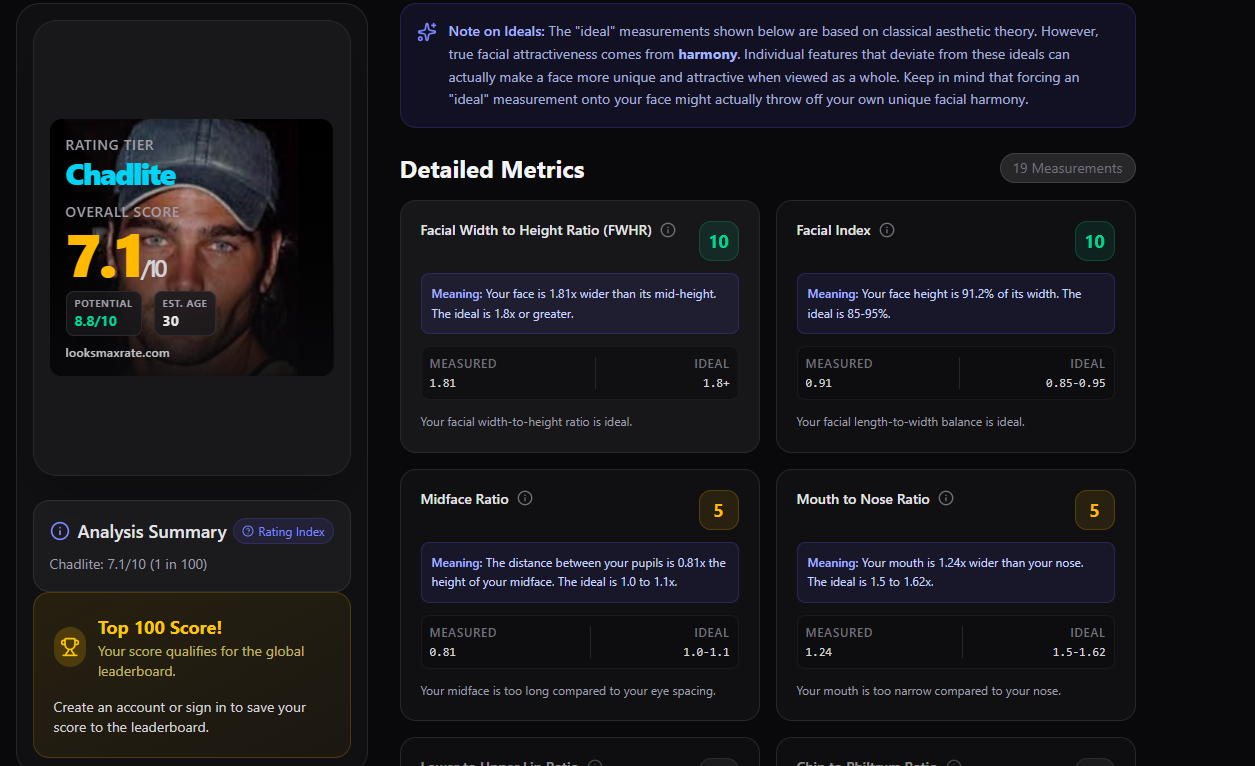The height and width of the screenshot is (766, 1255).
Task: Click the Top 100 Score! heading
Action: click(x=160, y=628)
